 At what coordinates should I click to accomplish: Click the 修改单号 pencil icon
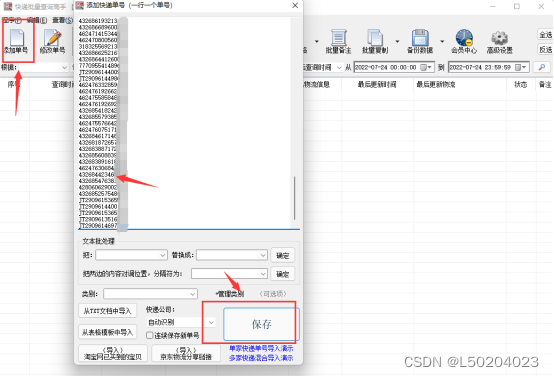point(52,38)
